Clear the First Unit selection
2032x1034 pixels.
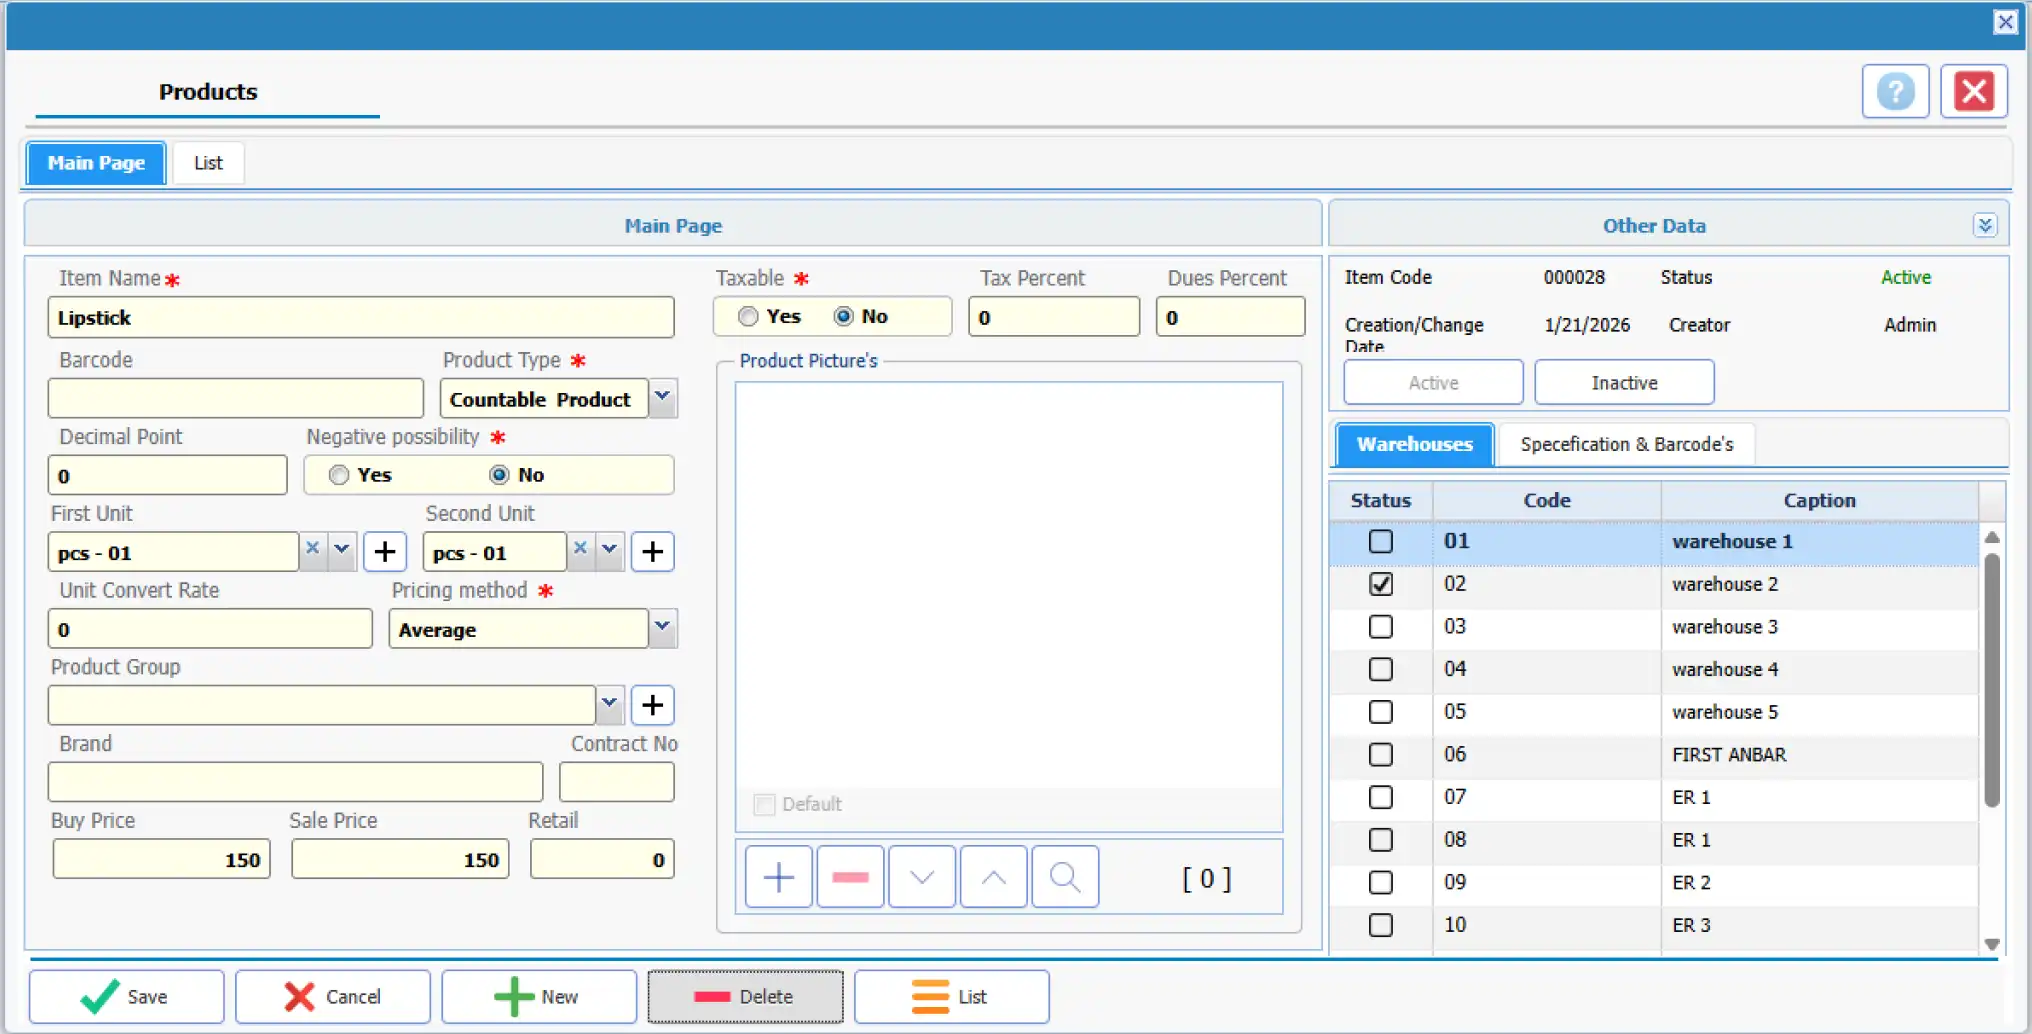313,549
